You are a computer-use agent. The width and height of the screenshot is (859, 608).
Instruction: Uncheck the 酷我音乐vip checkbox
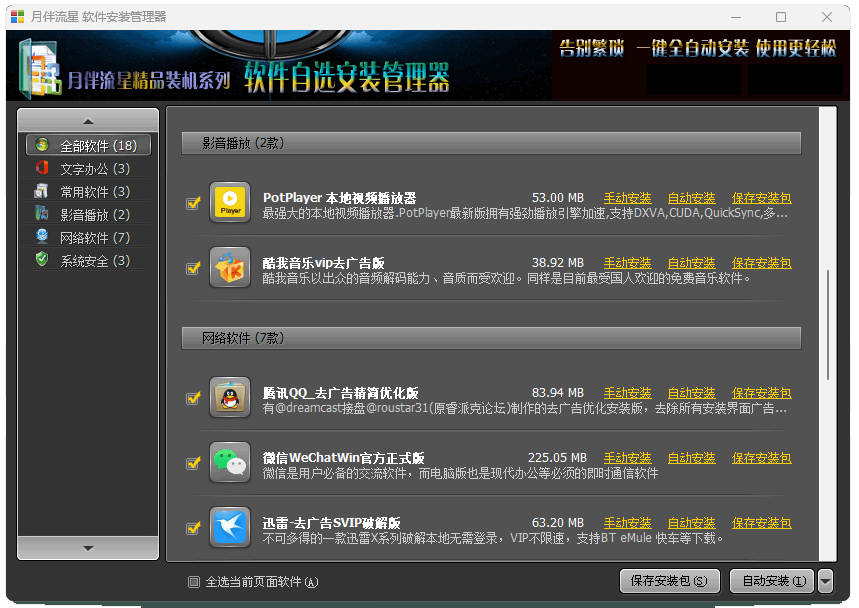tap(193, 268)
